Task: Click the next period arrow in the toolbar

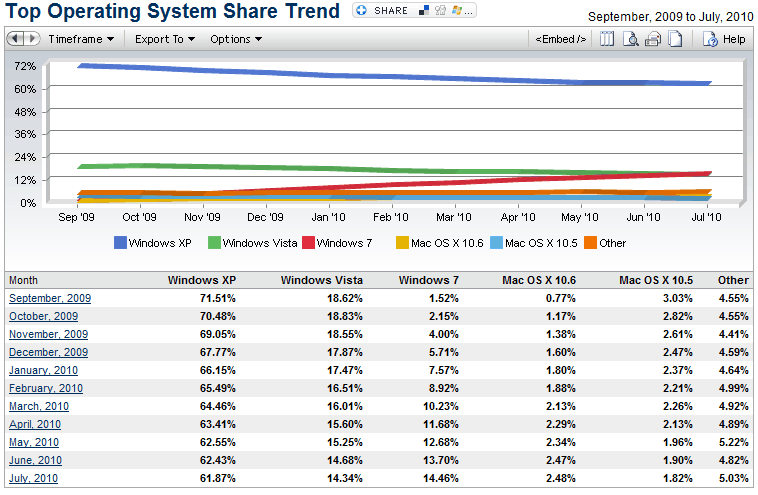Action: point(32,40)
